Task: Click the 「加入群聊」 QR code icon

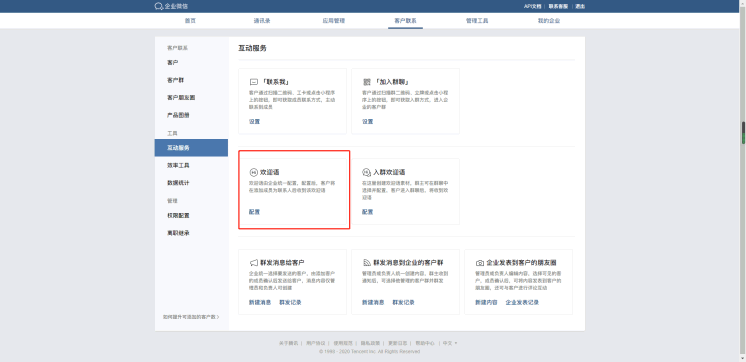Action: [367, 82]
